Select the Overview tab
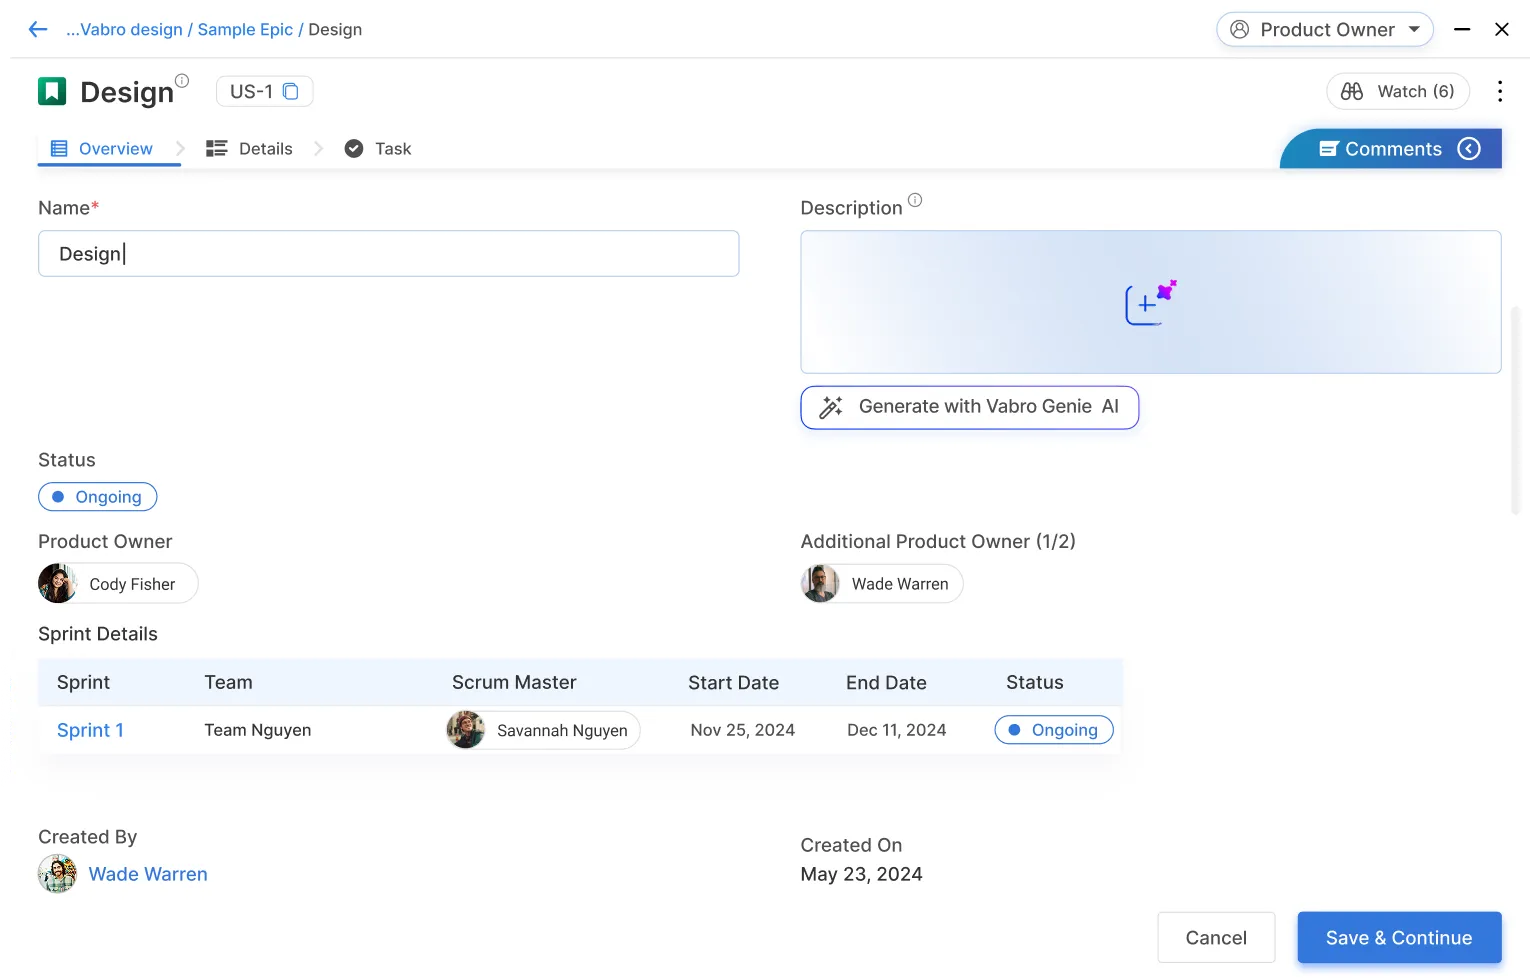1530x978 pixels. click(102, 149)
